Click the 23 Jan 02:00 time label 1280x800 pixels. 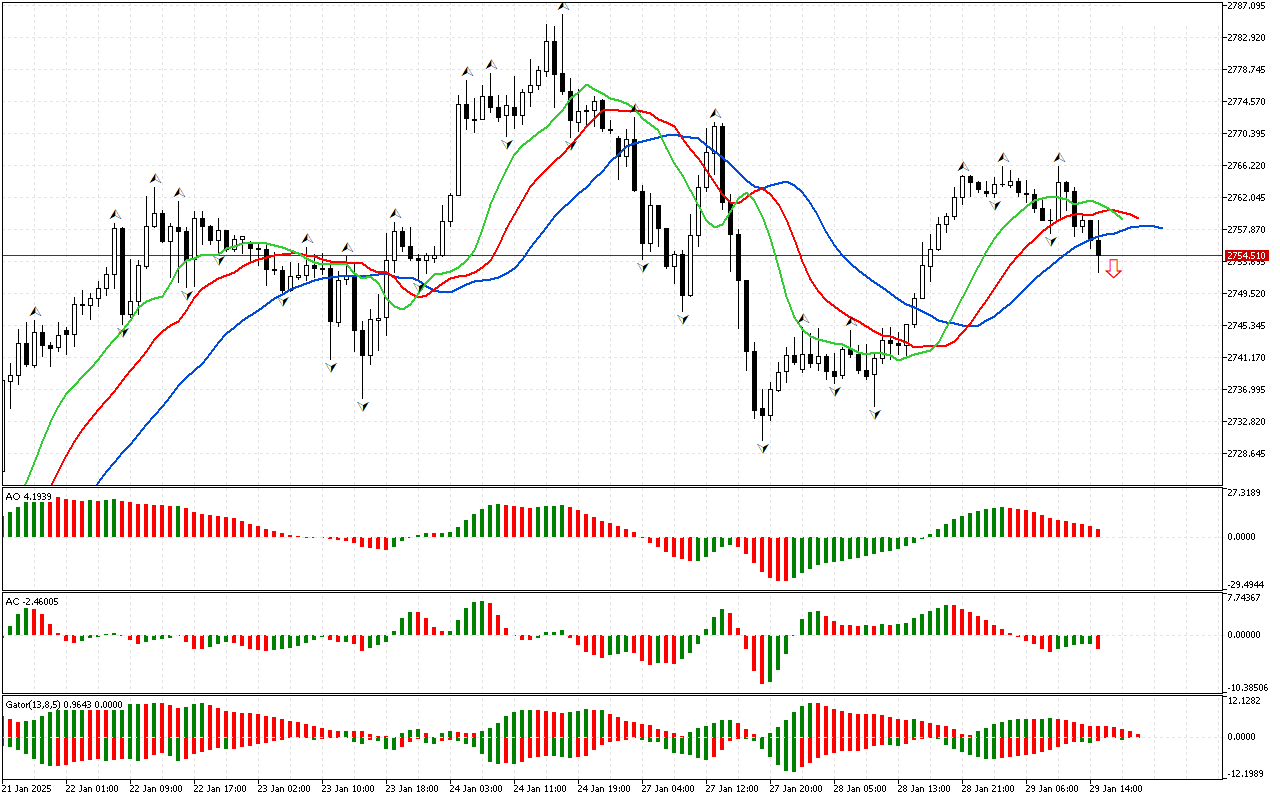pyautogui.click(x=284, y=788)
